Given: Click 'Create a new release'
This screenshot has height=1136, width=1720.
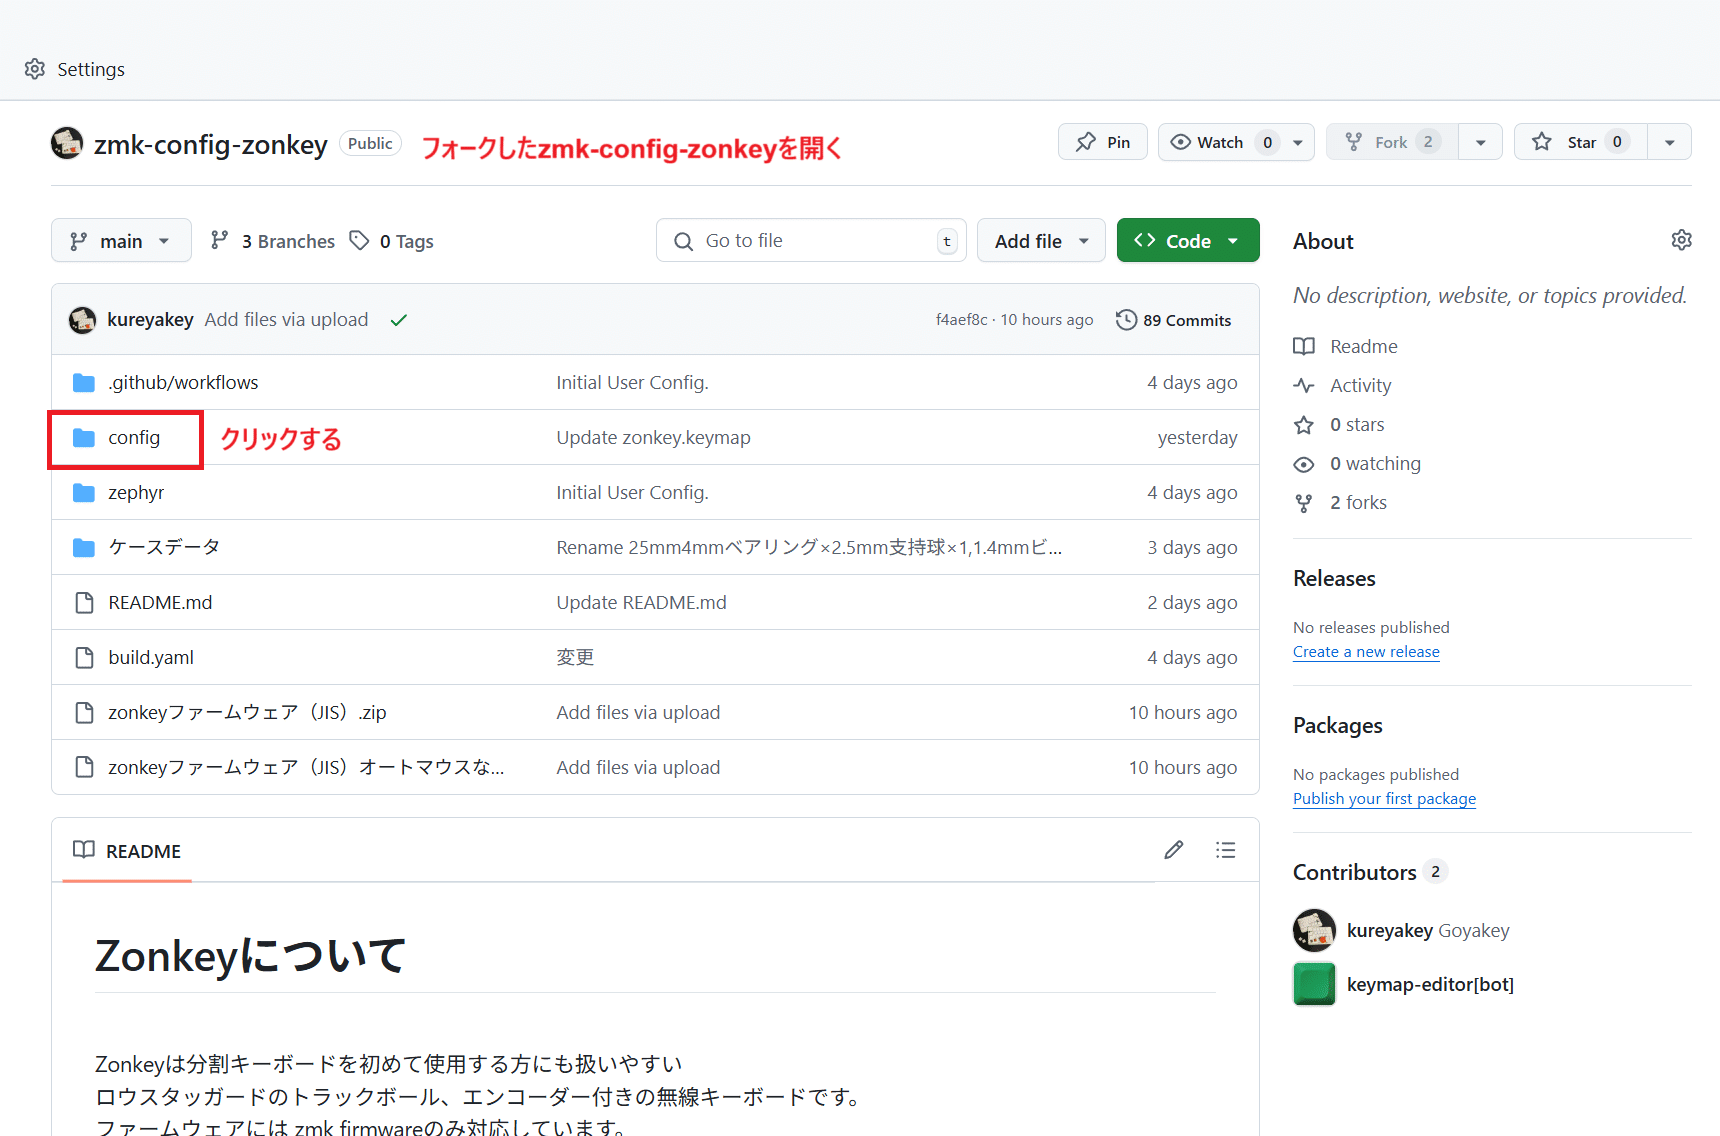Looking at the screenshot, I should pos(1366,652).
